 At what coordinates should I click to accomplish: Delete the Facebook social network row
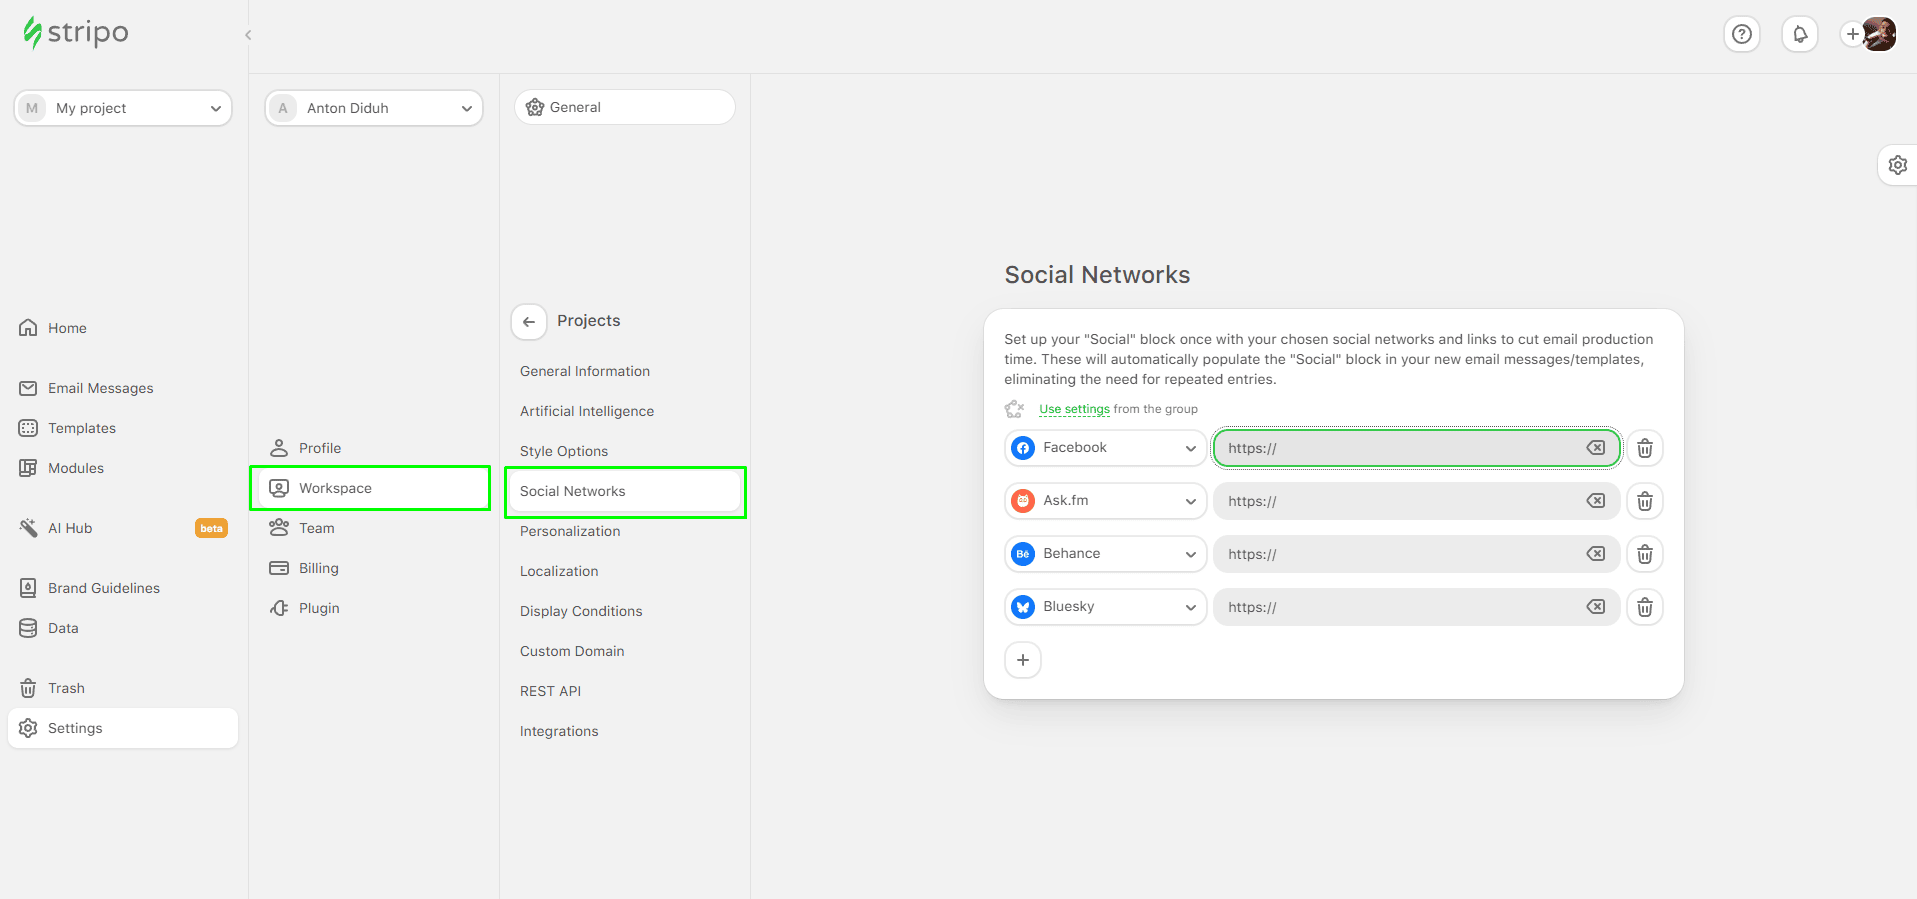(x=1645, y=448)
